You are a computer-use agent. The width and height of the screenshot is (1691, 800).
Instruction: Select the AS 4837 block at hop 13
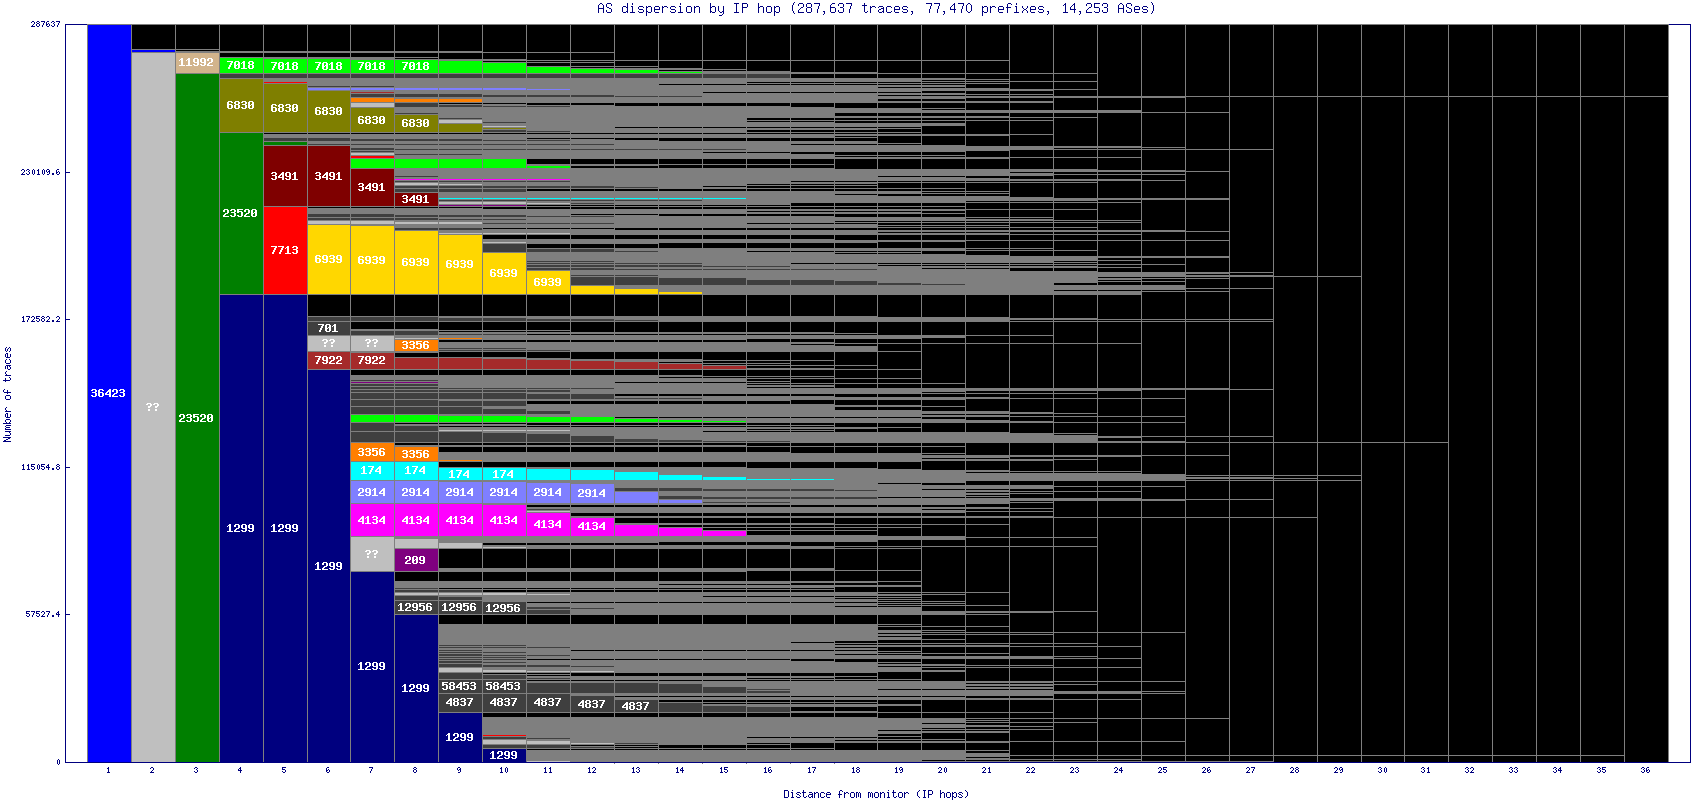pos(636,706)
